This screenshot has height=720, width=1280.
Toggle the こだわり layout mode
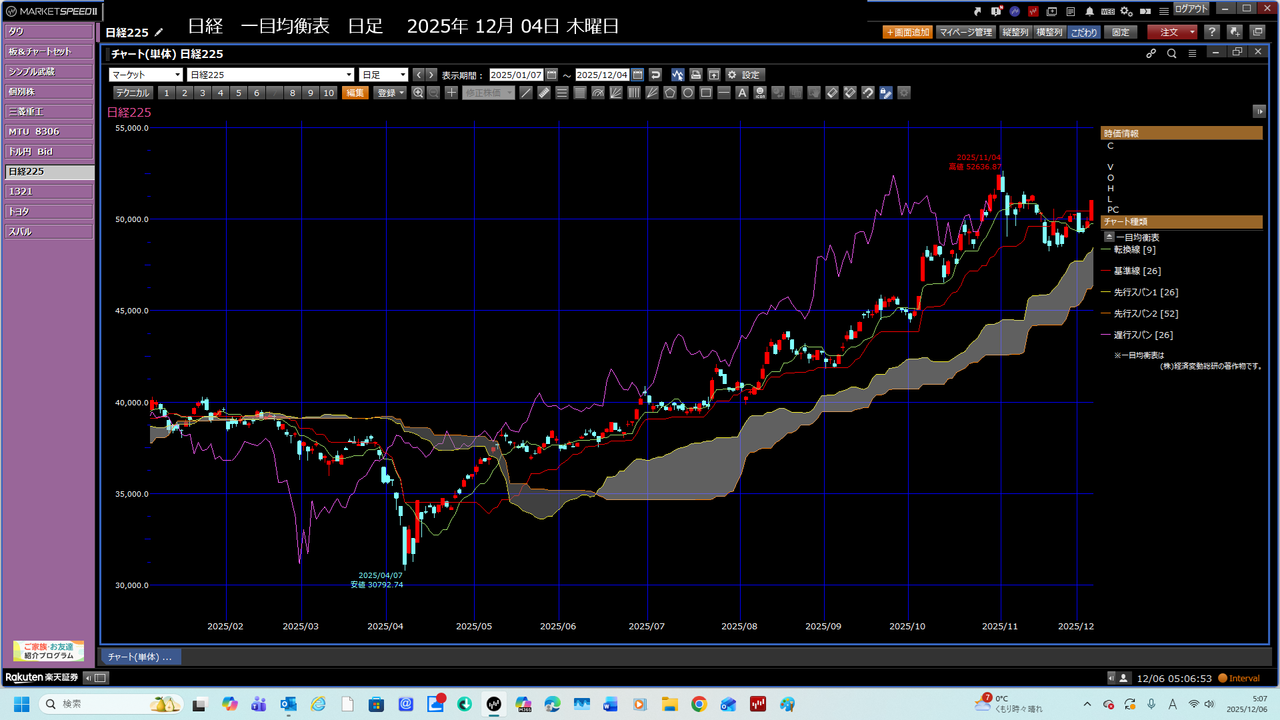(1083, 32)
